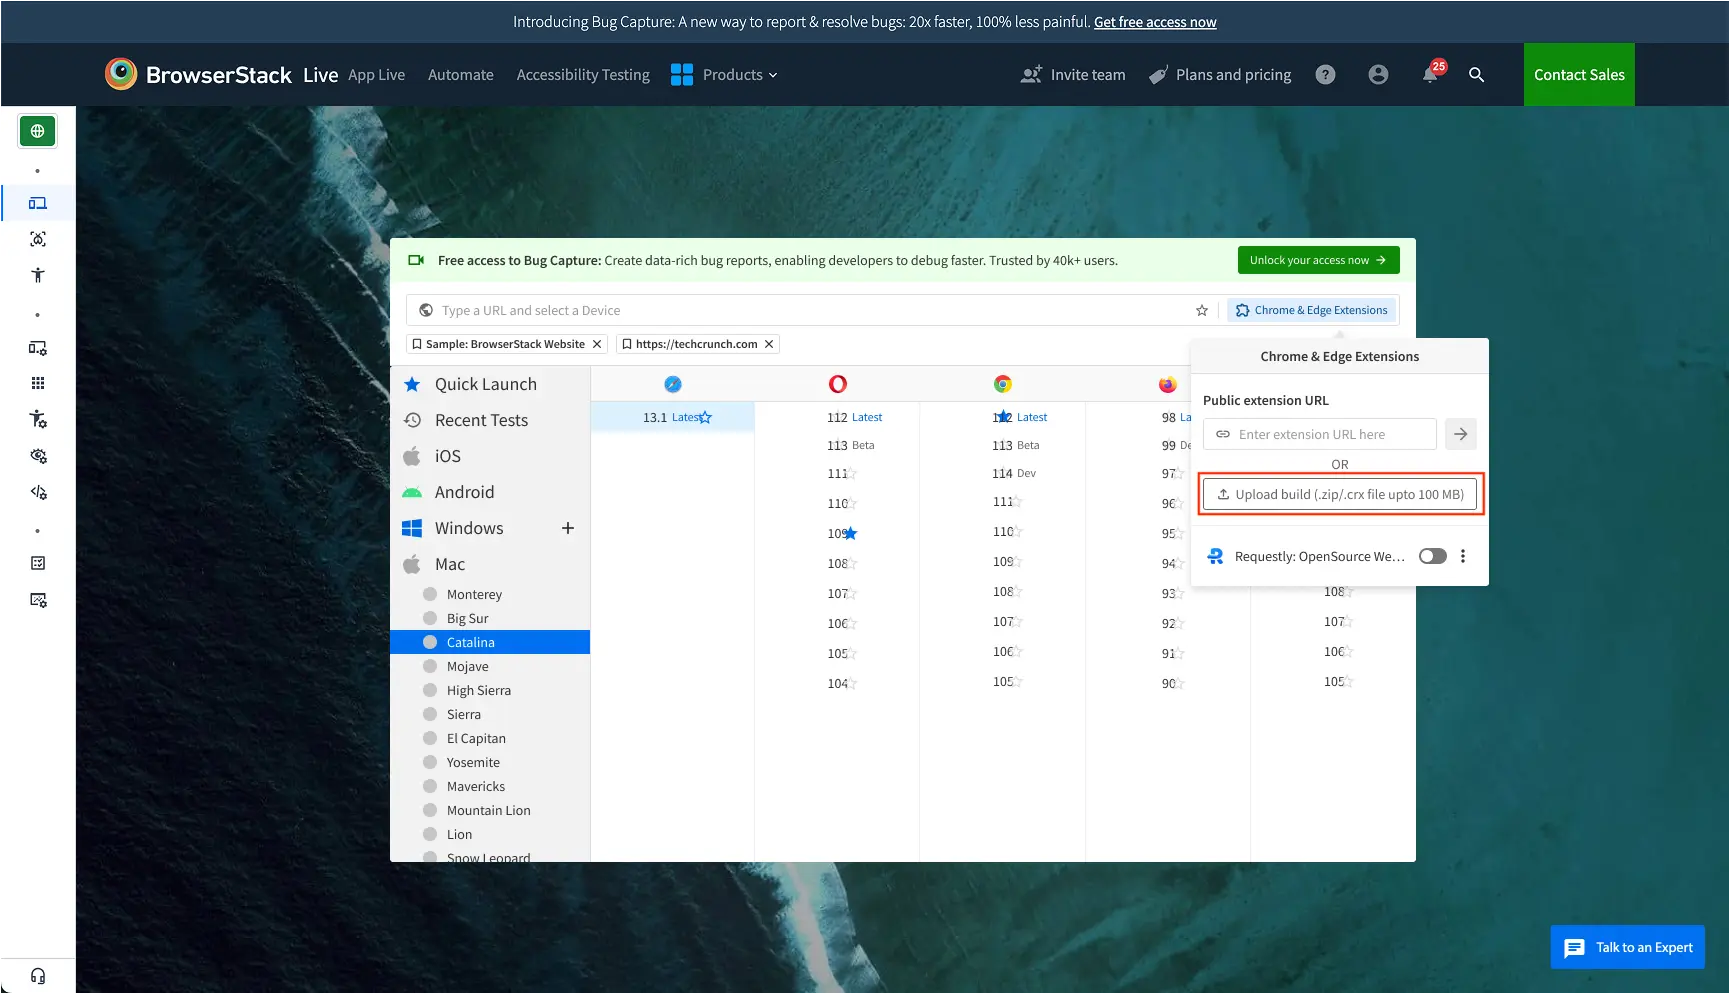Image resolution: width=1729 pixels, height=993 pixels.
Task: Expand Windows versions with the plus control
Action: pos(567,528)
